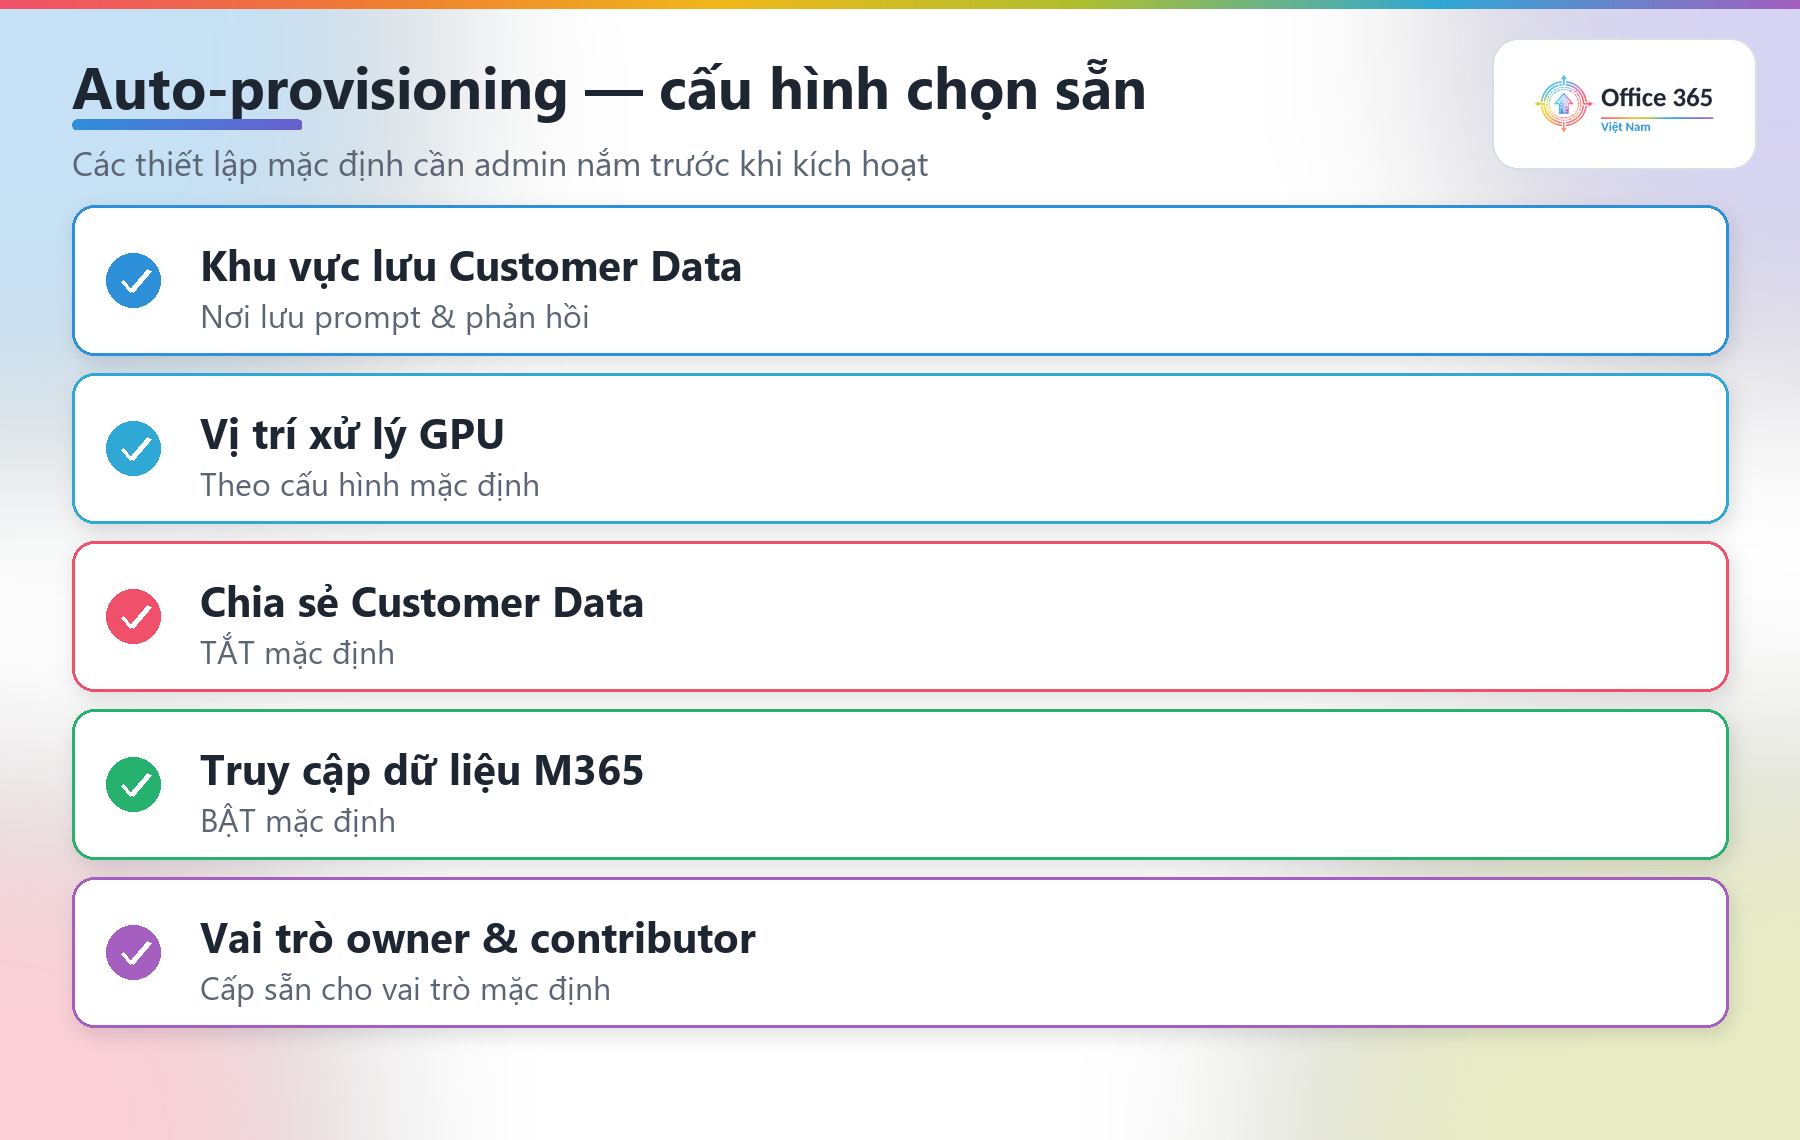Select the text 'TẮT mặc định'
The image size is (1800, 1140).
[297, 652]
